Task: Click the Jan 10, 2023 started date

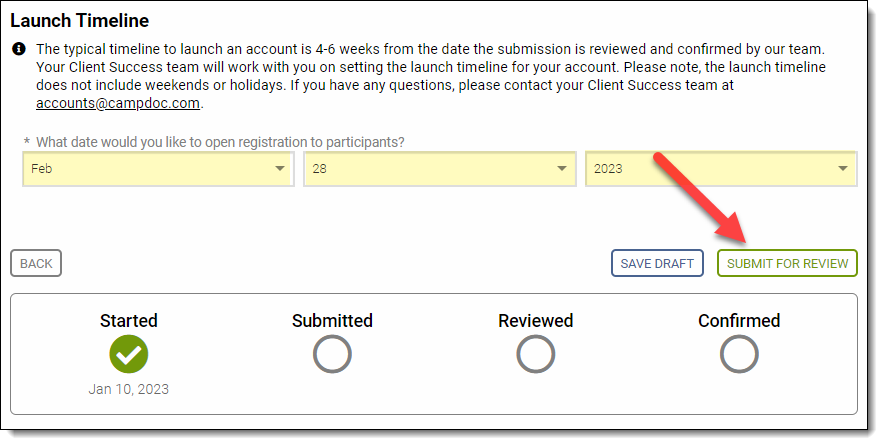Action: 129,389
